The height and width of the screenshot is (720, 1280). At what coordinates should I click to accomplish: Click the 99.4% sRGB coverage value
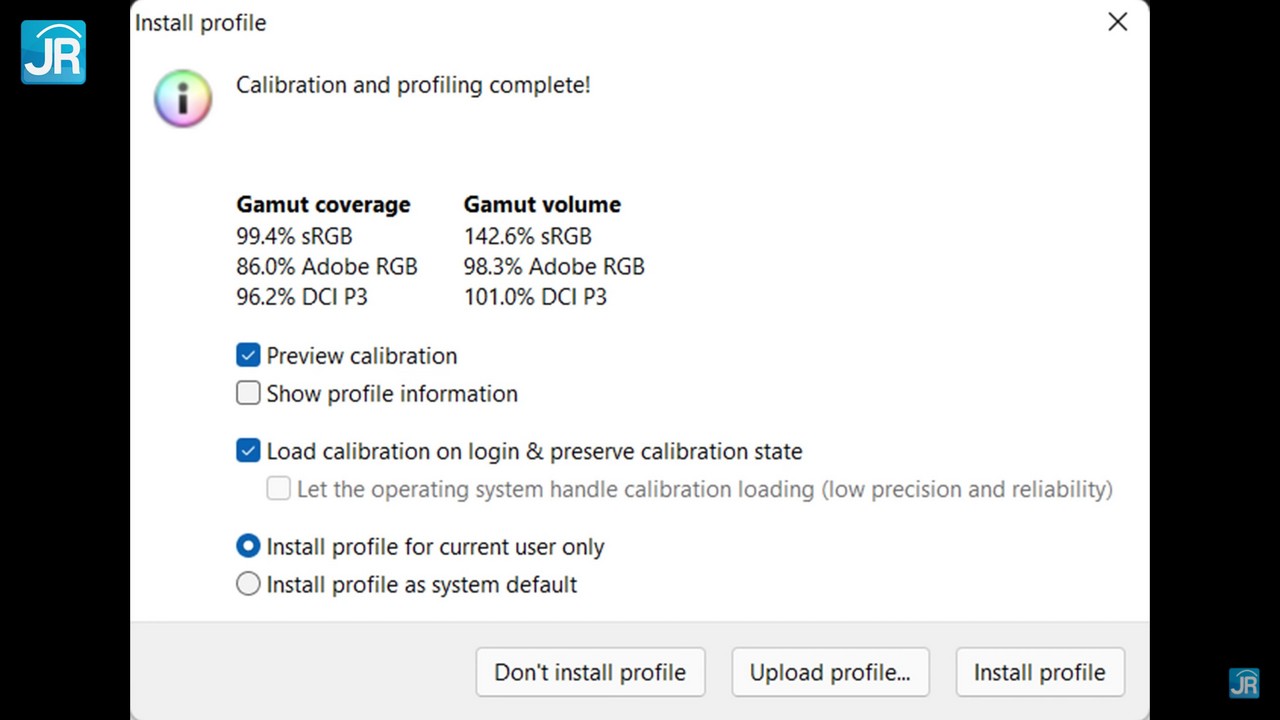[x=294, y=236]
